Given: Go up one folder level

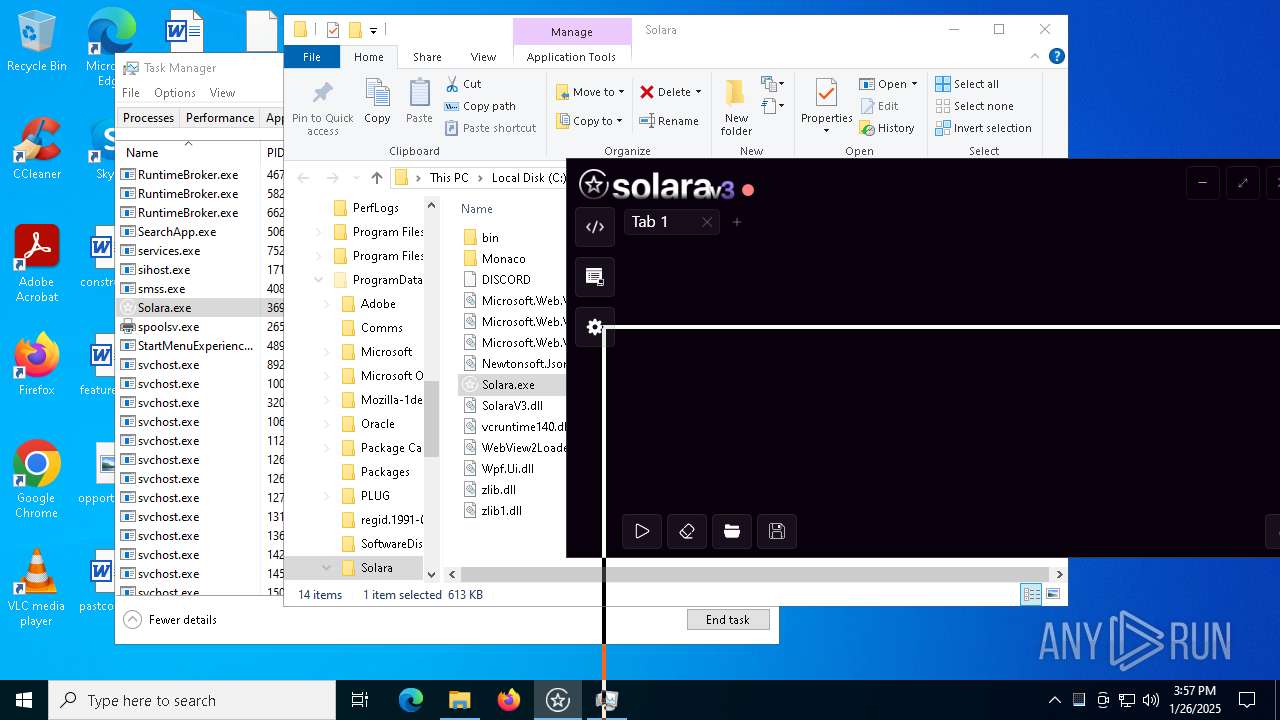Looking at the screenshot, I should (376, 178).
